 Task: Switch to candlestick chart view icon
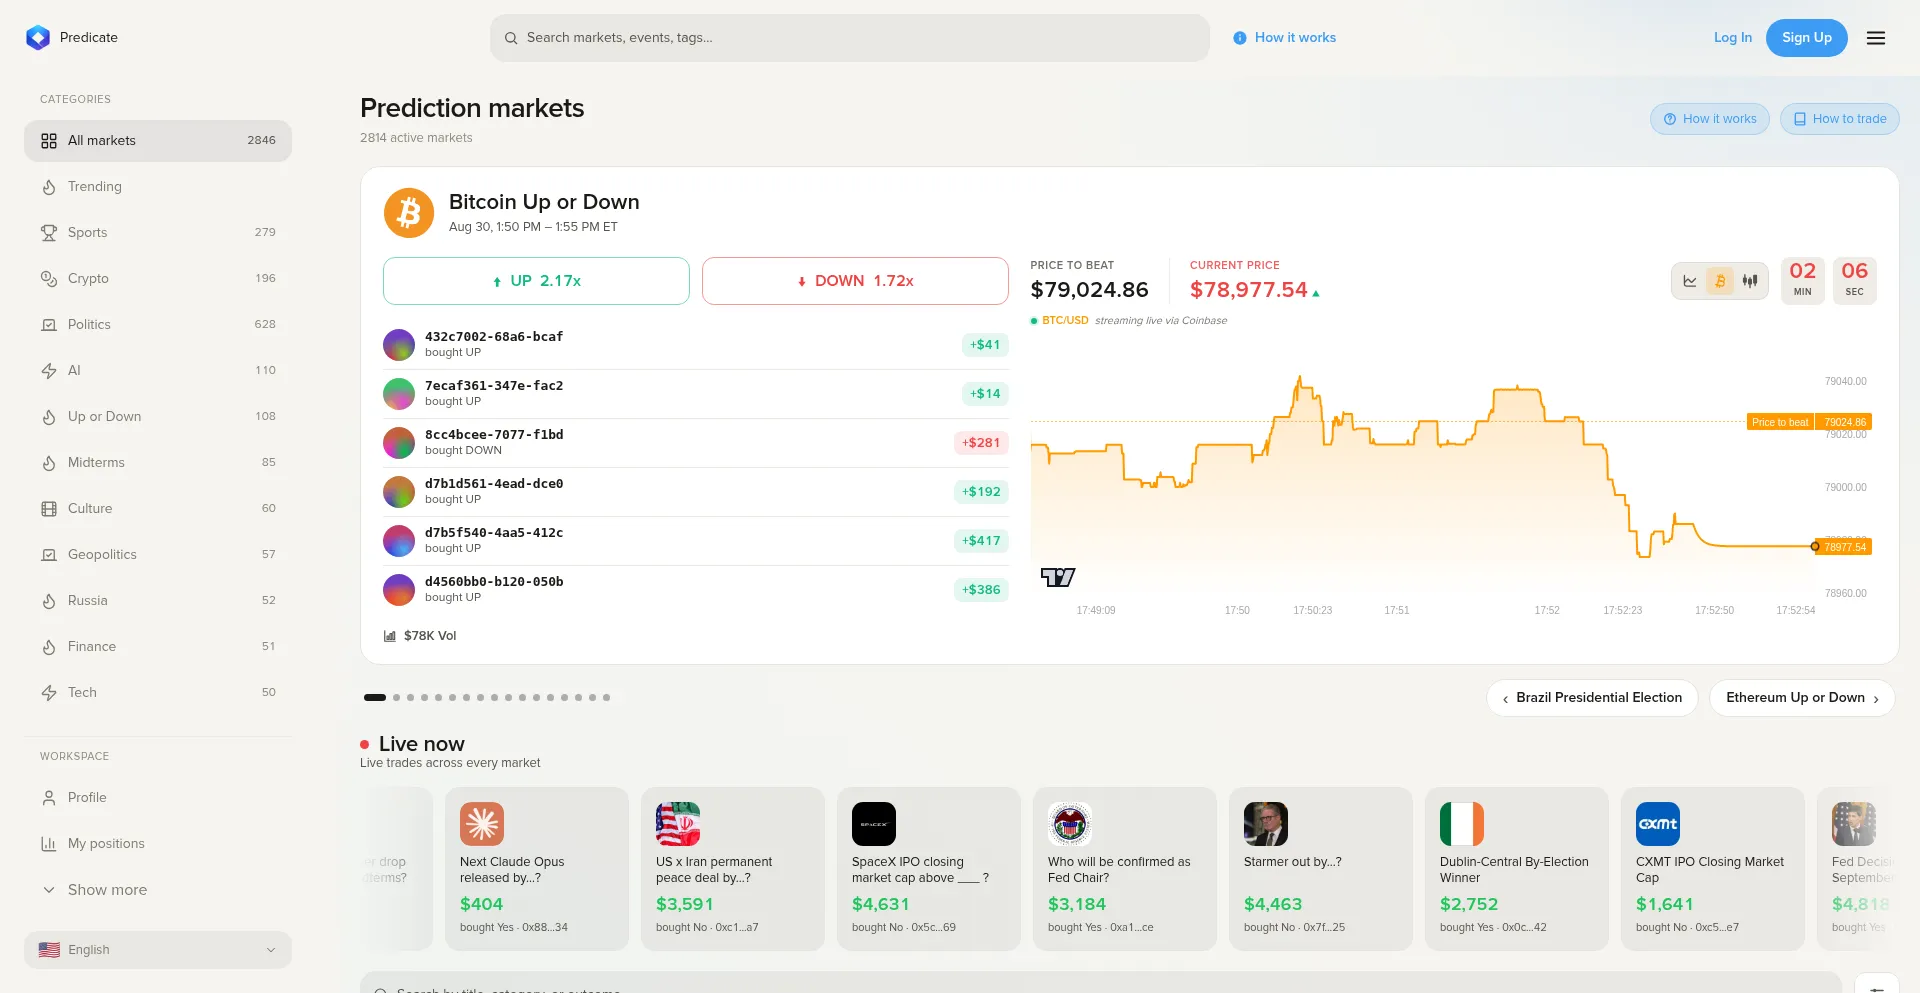pos(1750,281)
